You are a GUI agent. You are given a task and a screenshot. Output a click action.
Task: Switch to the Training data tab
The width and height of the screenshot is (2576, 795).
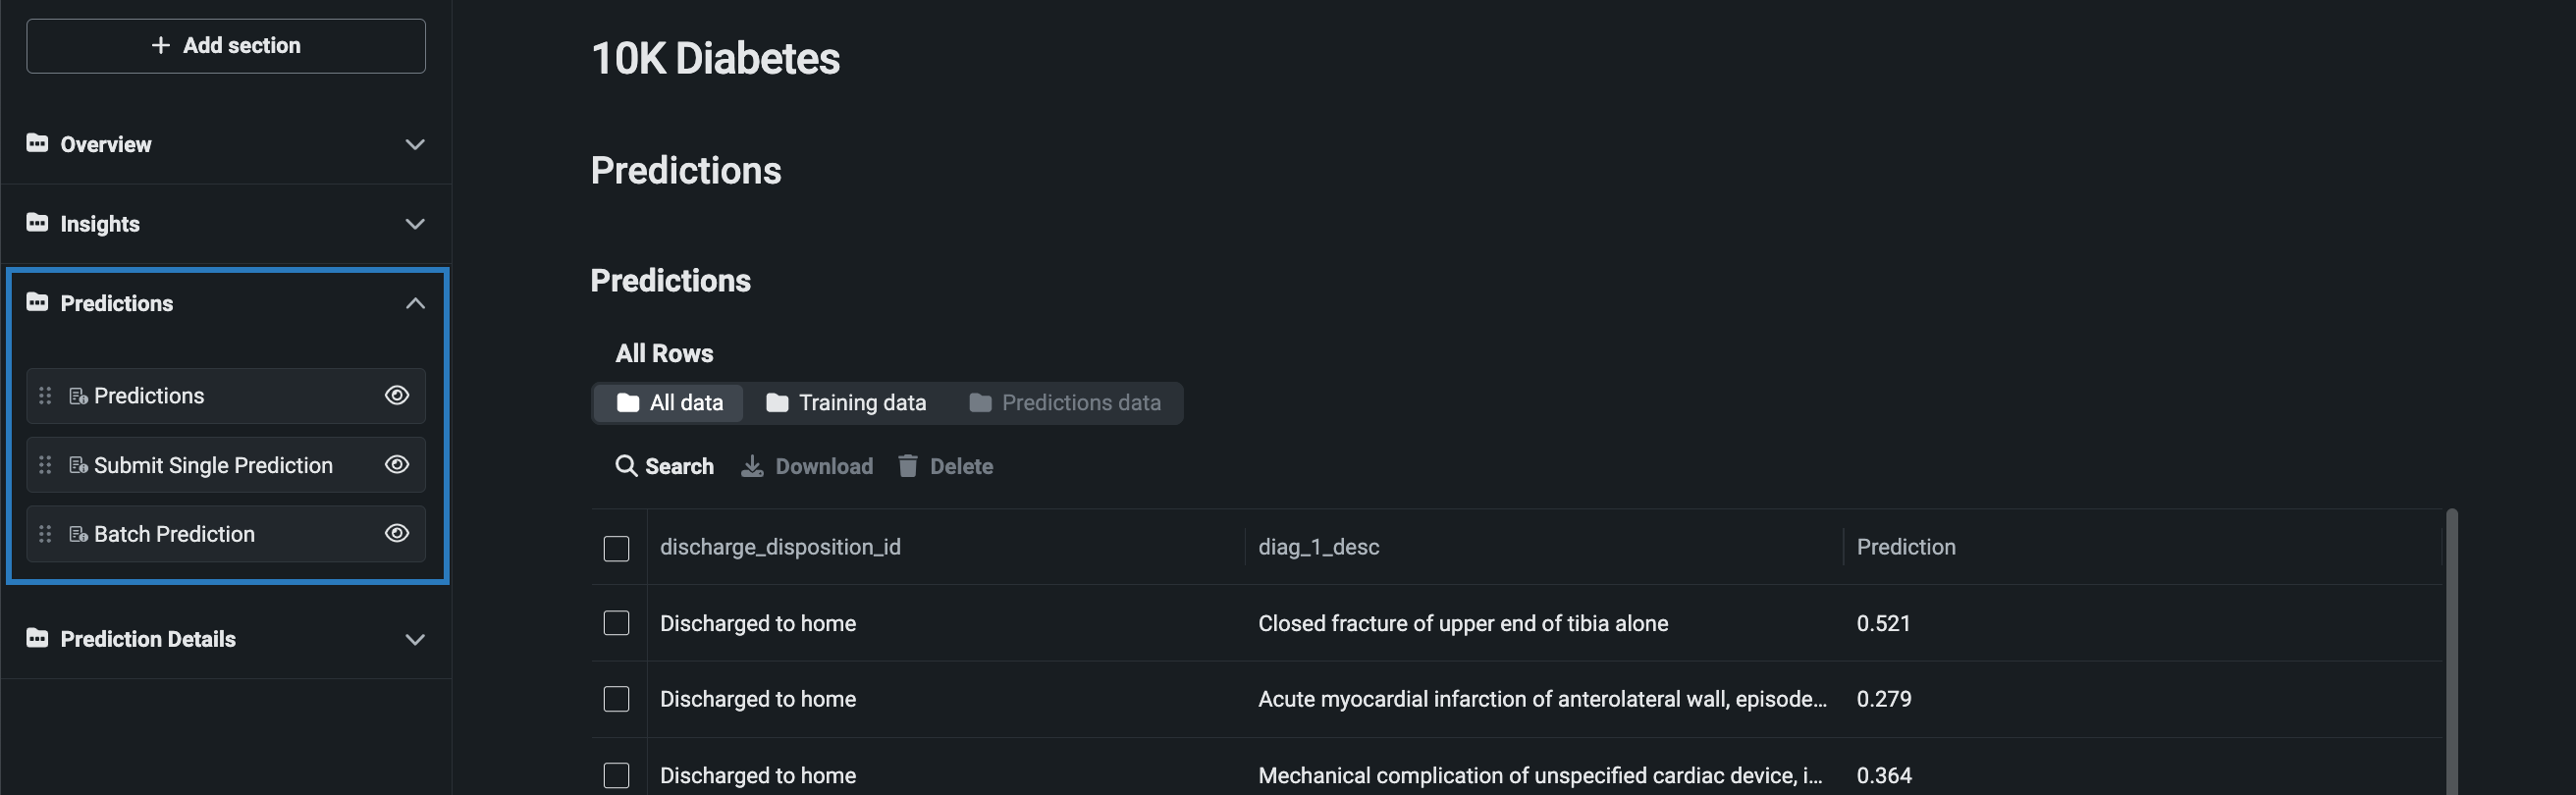click(x=846, y=403)
